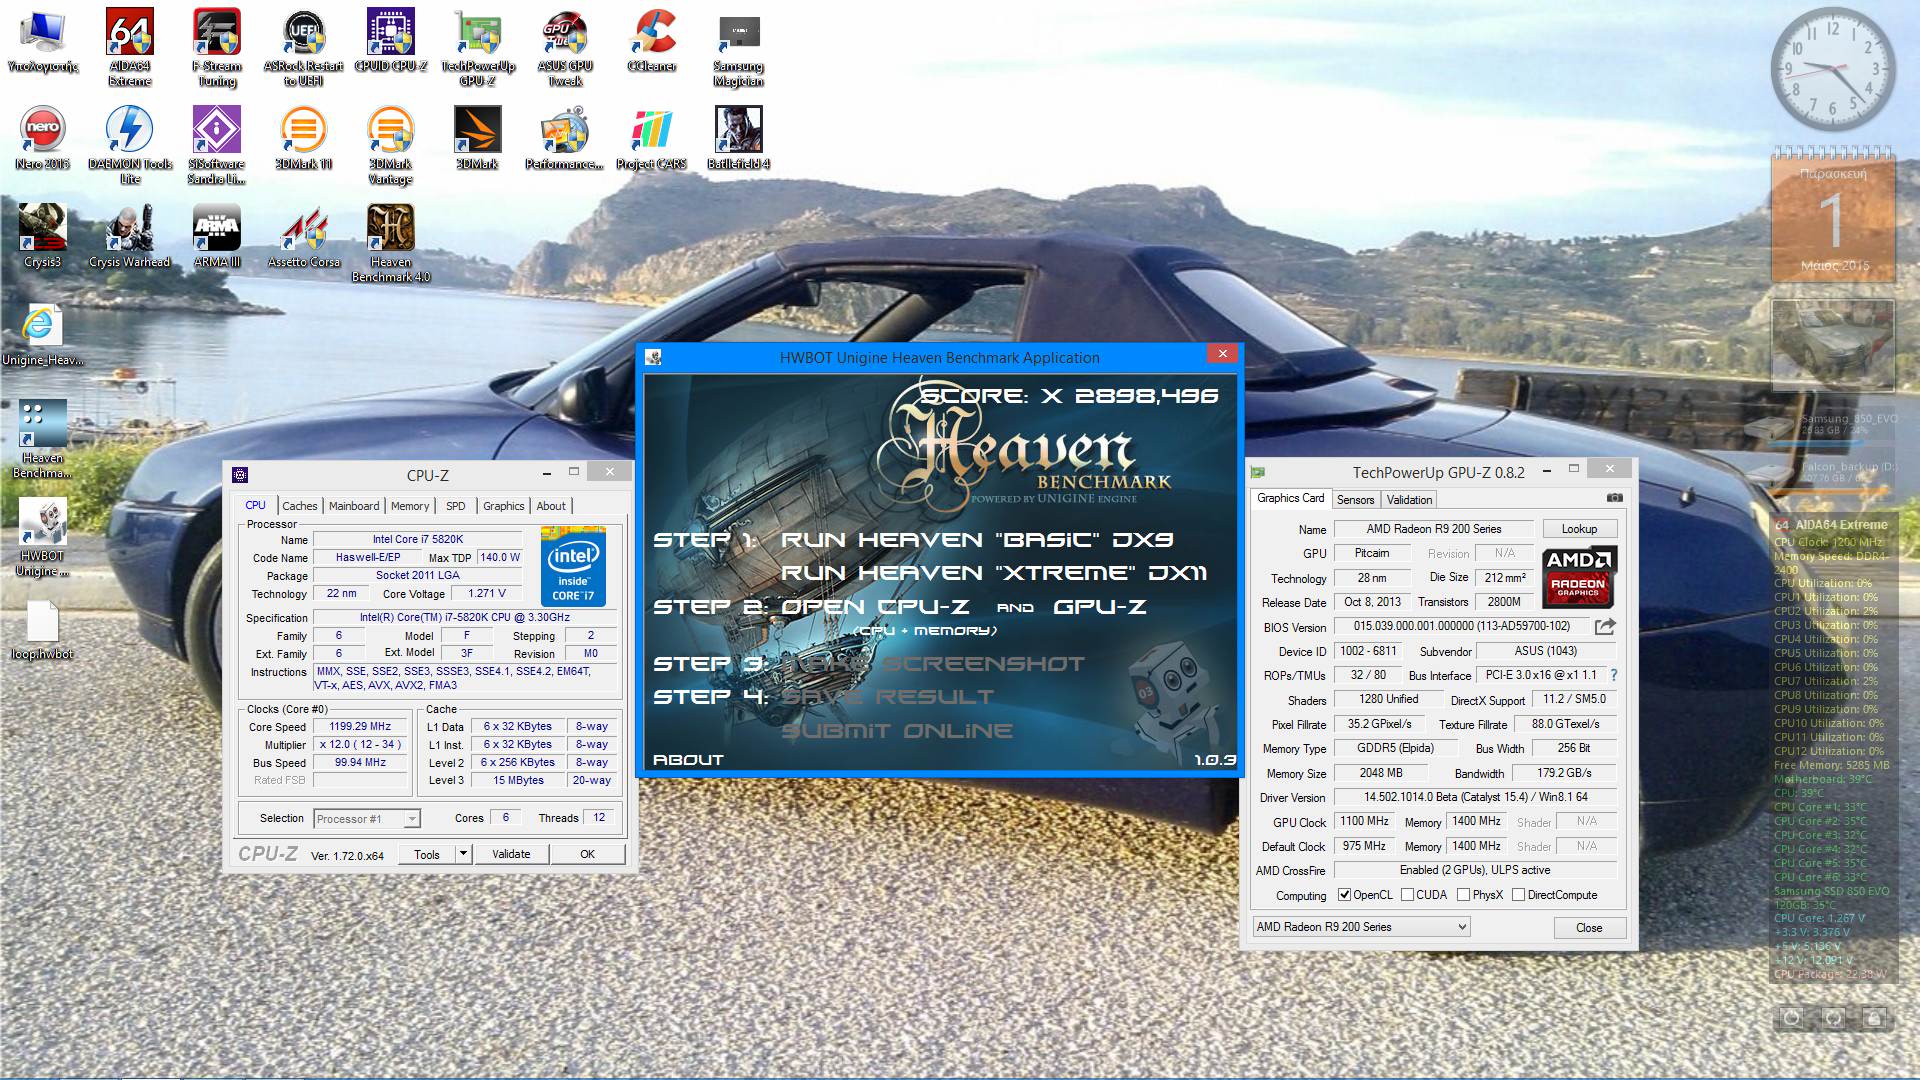
Task: Toggle OpenCL checkbox in GPU-Z
Action: point(1344,895)
